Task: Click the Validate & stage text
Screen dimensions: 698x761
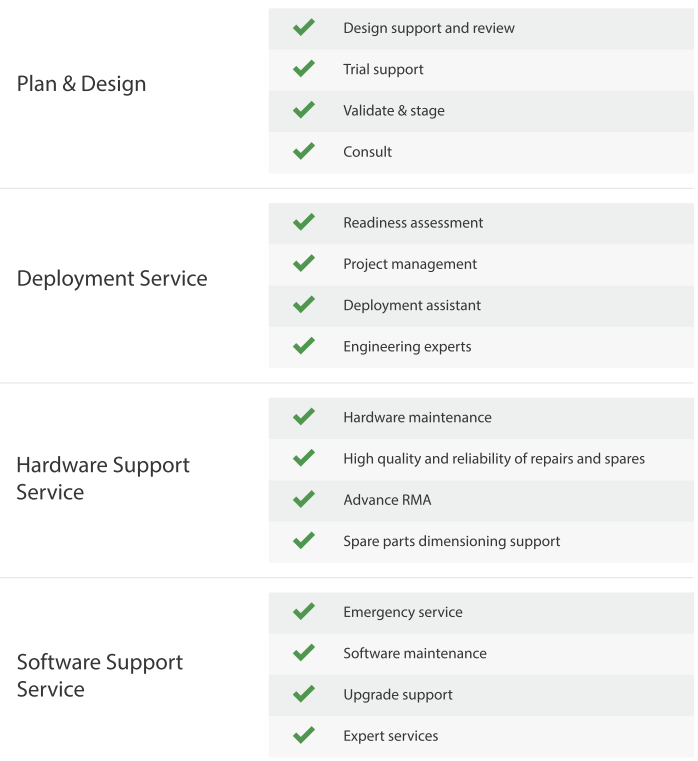Action: (x=394, y=111)
